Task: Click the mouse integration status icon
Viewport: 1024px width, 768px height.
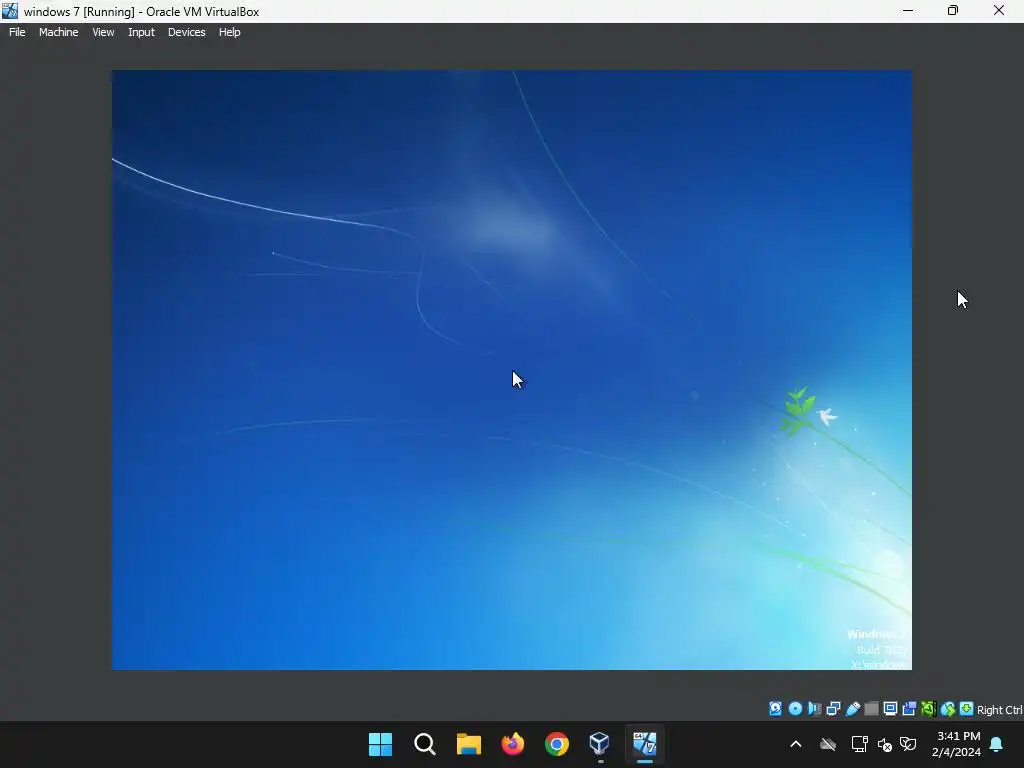Action: (x=948, y=709)
